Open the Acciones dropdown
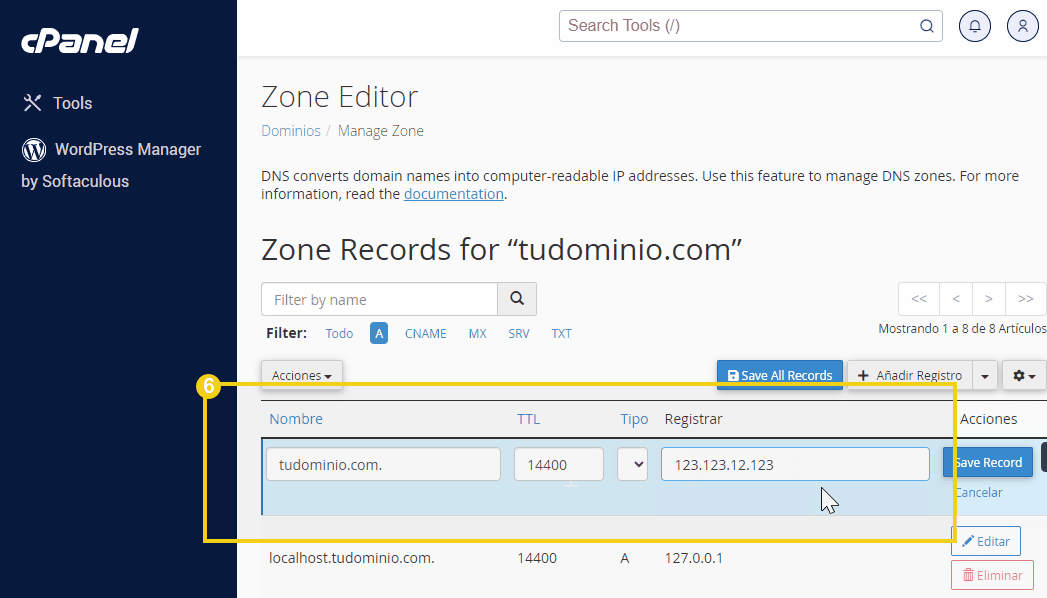 (302, 375)
